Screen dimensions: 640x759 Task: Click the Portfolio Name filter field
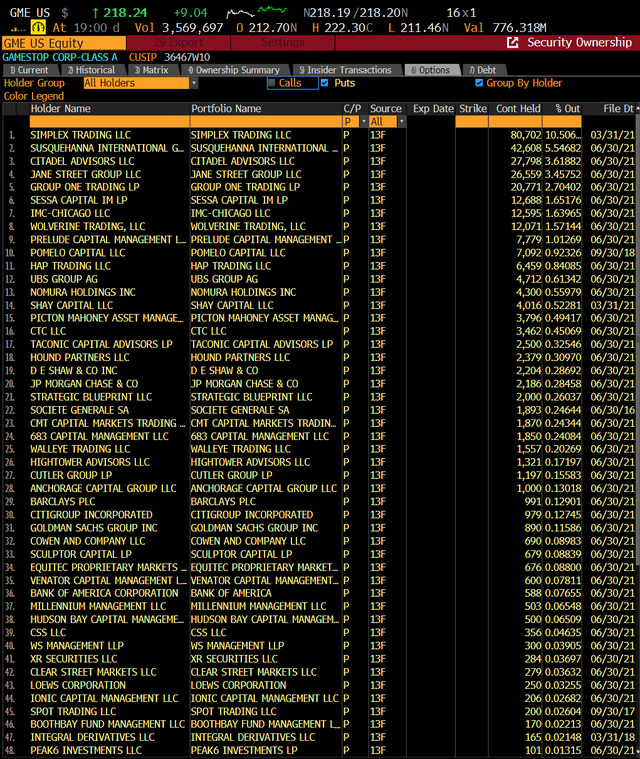(266, 121)
